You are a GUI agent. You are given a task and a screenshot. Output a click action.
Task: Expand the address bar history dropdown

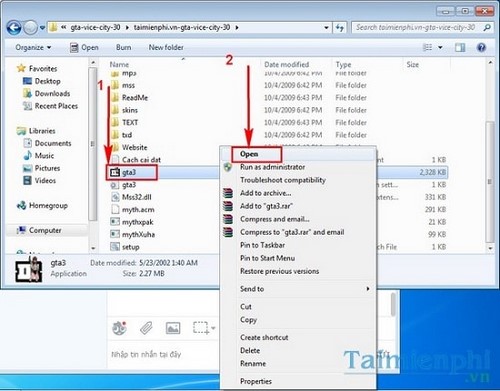coord(326,28)
